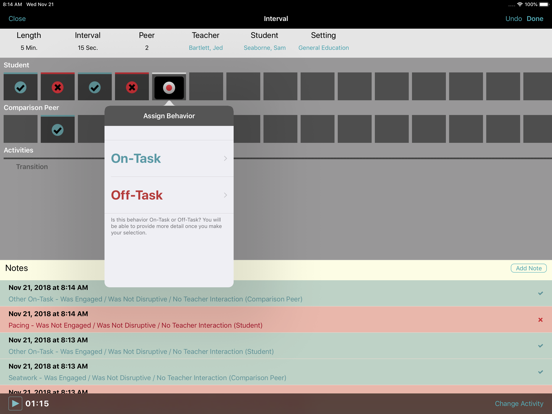The image size is (552, 414).
Task: Select the Transition activity row
Action: tap(32, 167)
